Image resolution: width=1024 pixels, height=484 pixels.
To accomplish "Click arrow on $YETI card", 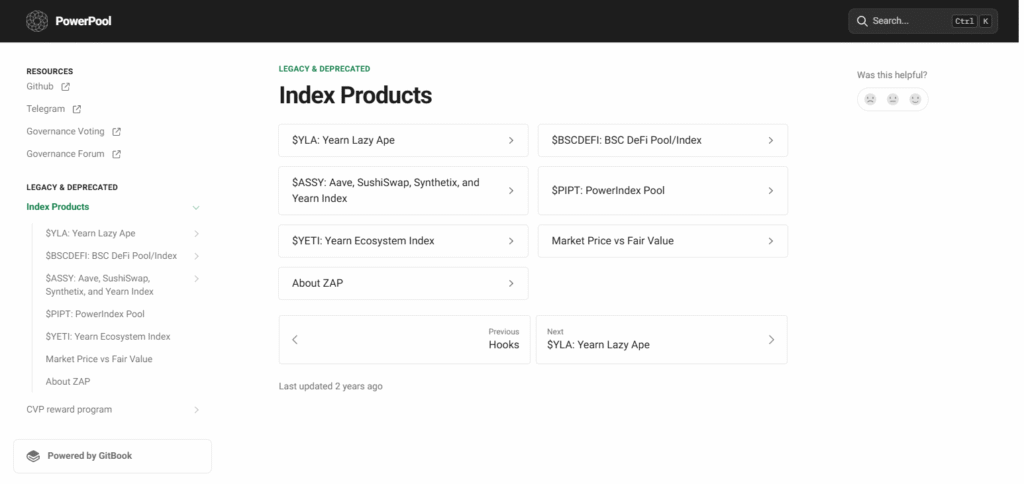I will click(x=511, y=241).
